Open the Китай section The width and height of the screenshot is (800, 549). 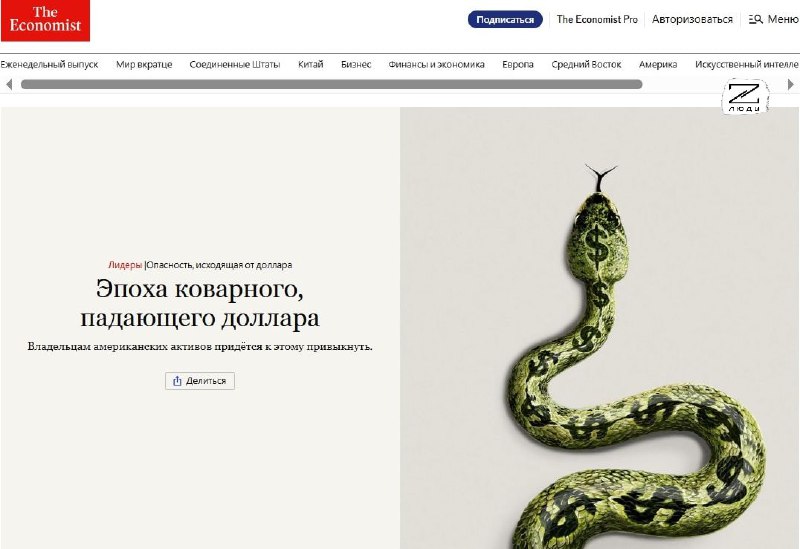click(310, 64)
